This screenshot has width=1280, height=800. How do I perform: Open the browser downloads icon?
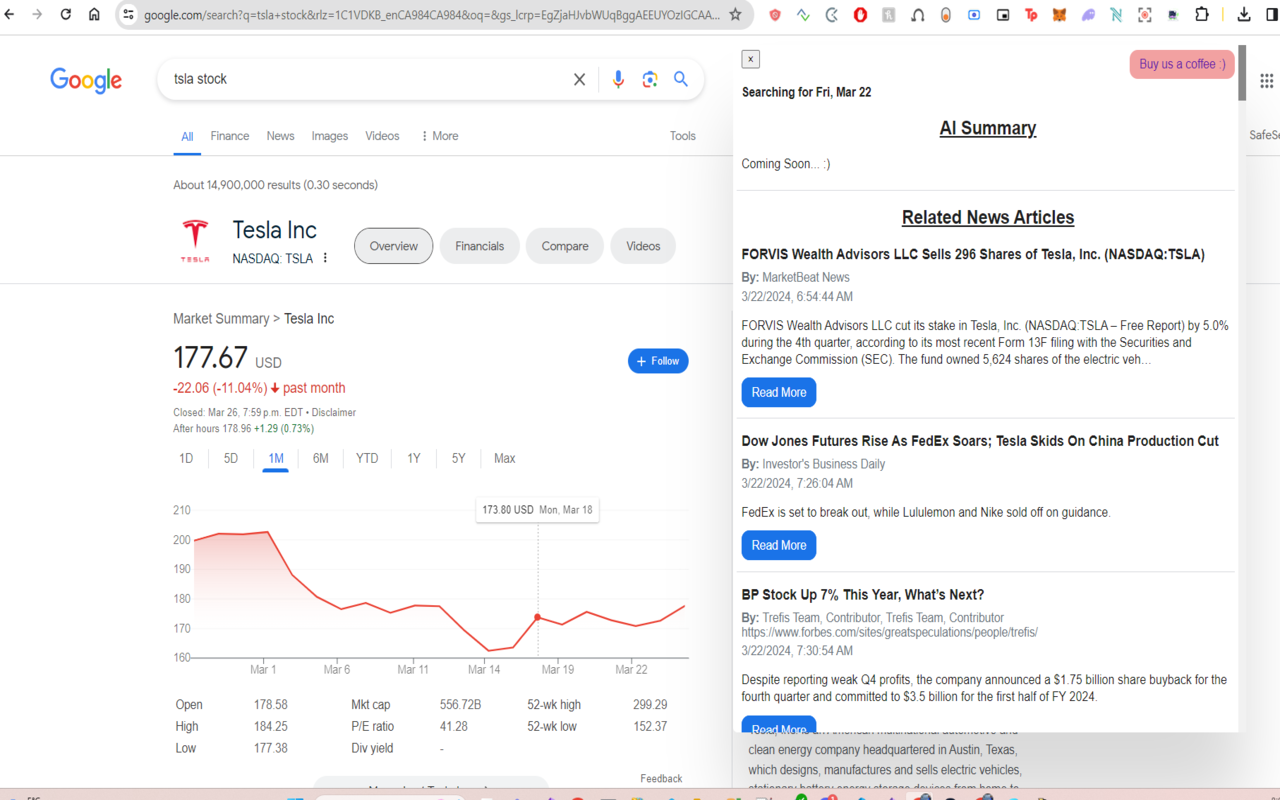[1243, 15]
